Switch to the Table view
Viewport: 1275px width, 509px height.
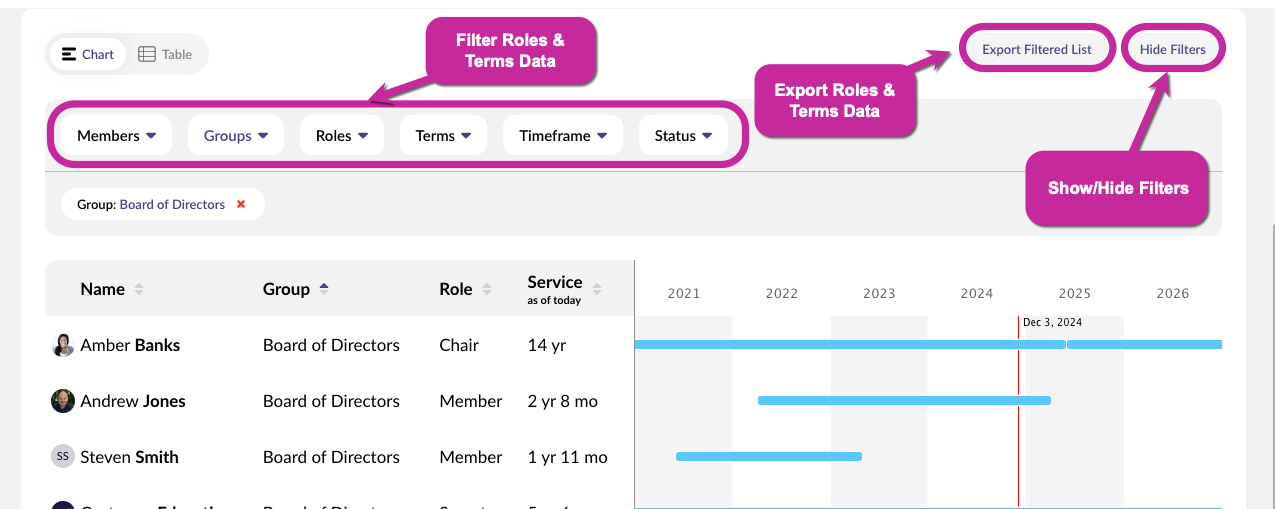166,54
